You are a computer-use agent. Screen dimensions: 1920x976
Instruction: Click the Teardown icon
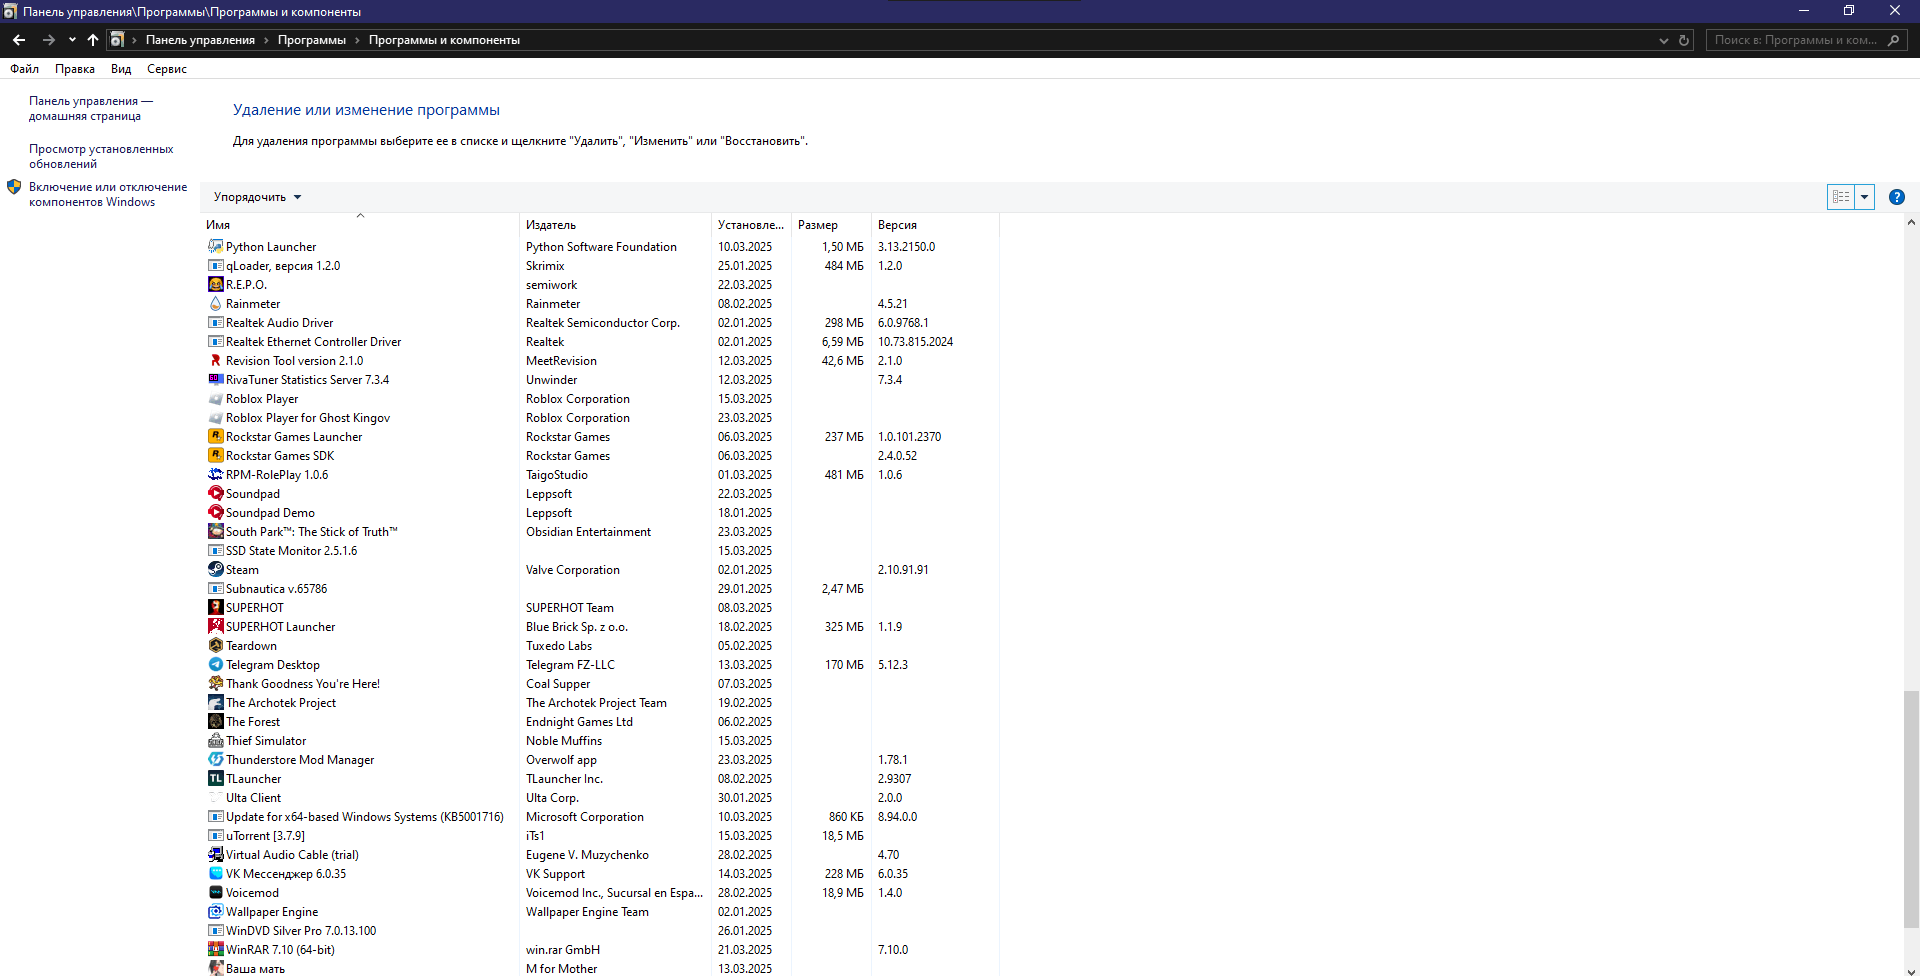[x=215, y=646]
